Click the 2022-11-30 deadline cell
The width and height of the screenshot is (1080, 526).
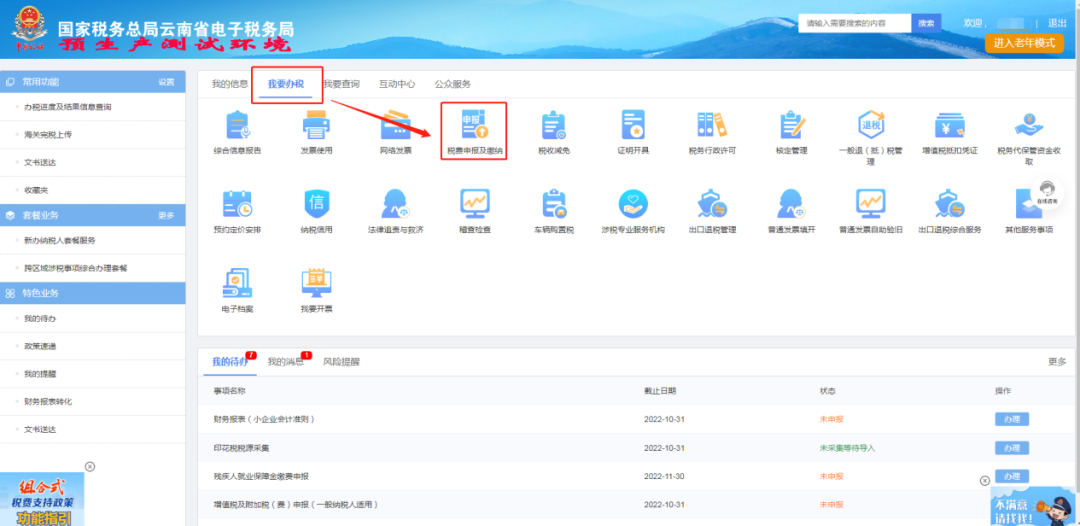tap(664, 476)
